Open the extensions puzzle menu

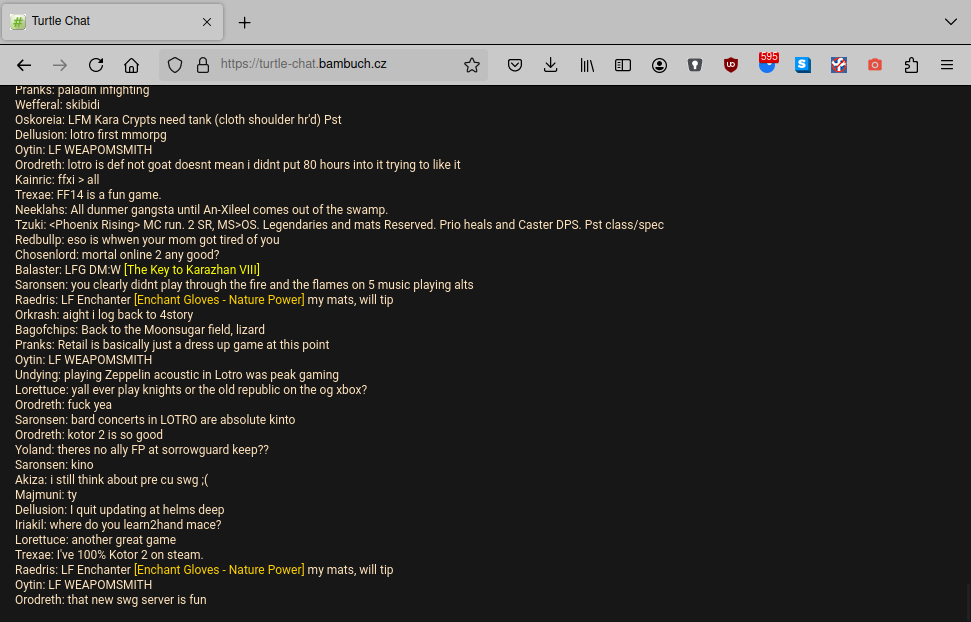[911, 65]
